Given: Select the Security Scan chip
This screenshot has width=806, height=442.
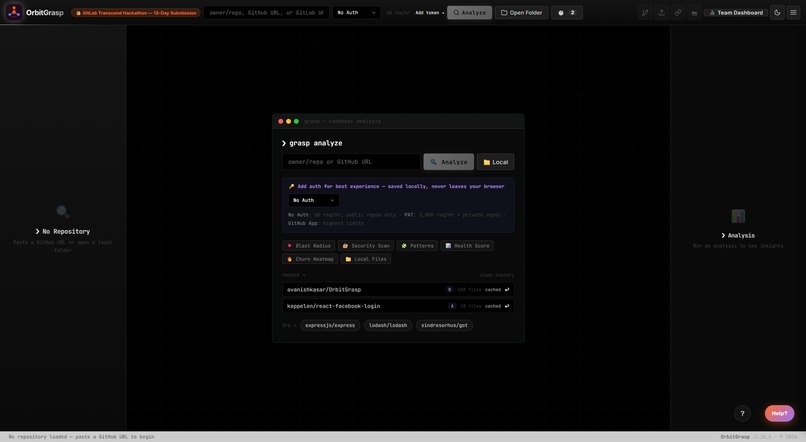Looking at the screenshot, I should pyautogui.click(x=365, y=246).
